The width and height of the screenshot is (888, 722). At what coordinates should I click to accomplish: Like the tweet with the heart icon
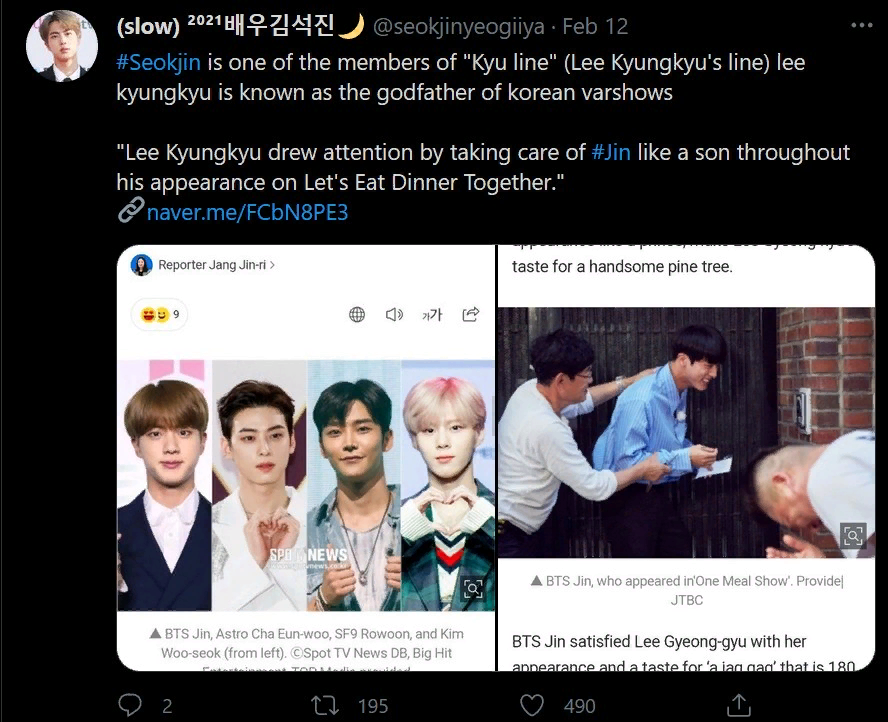532,706
